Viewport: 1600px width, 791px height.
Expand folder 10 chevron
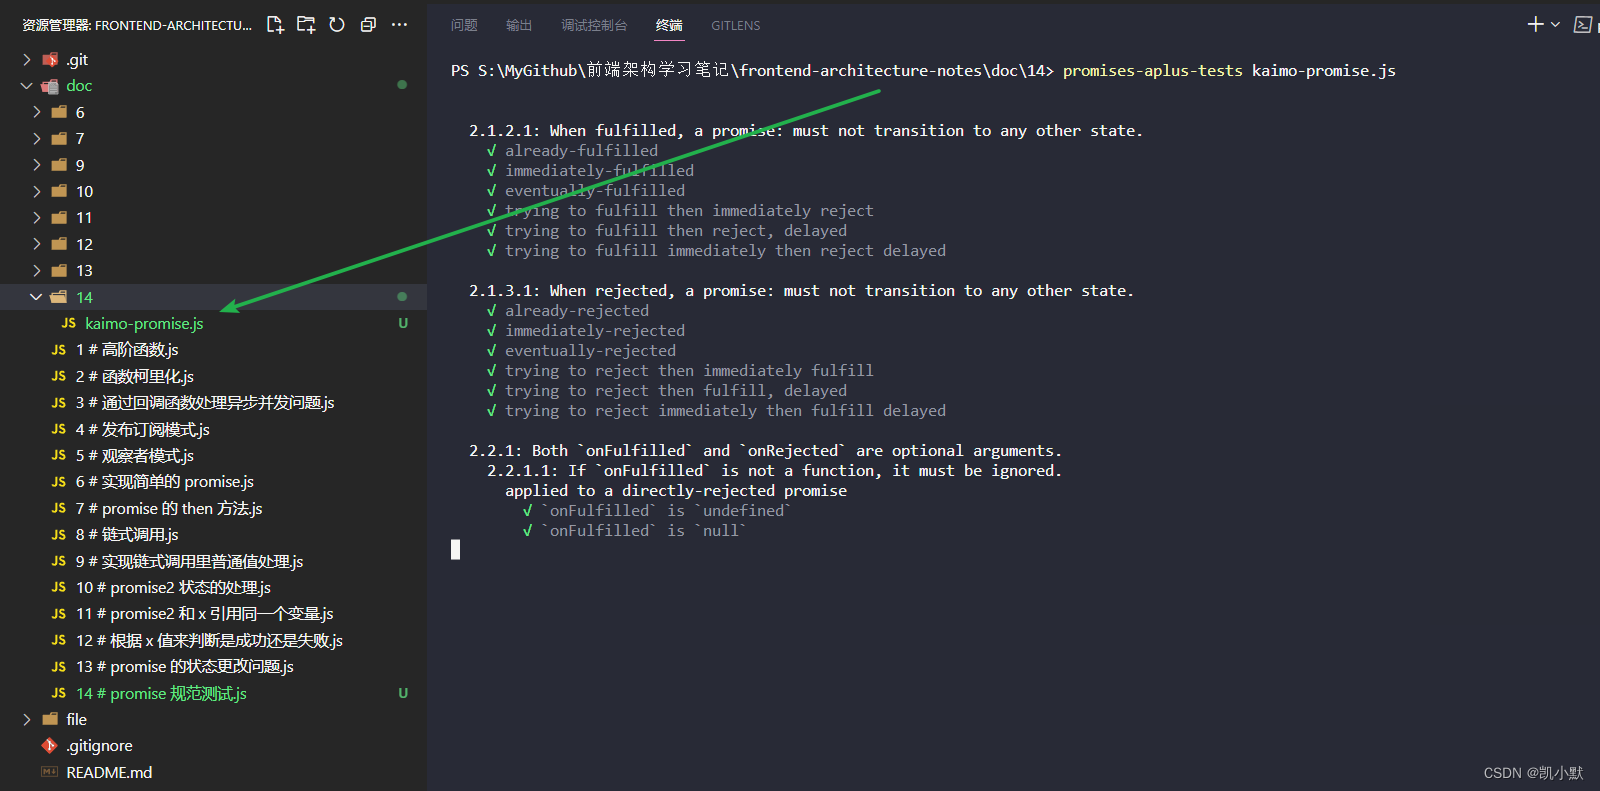point(37,191)
